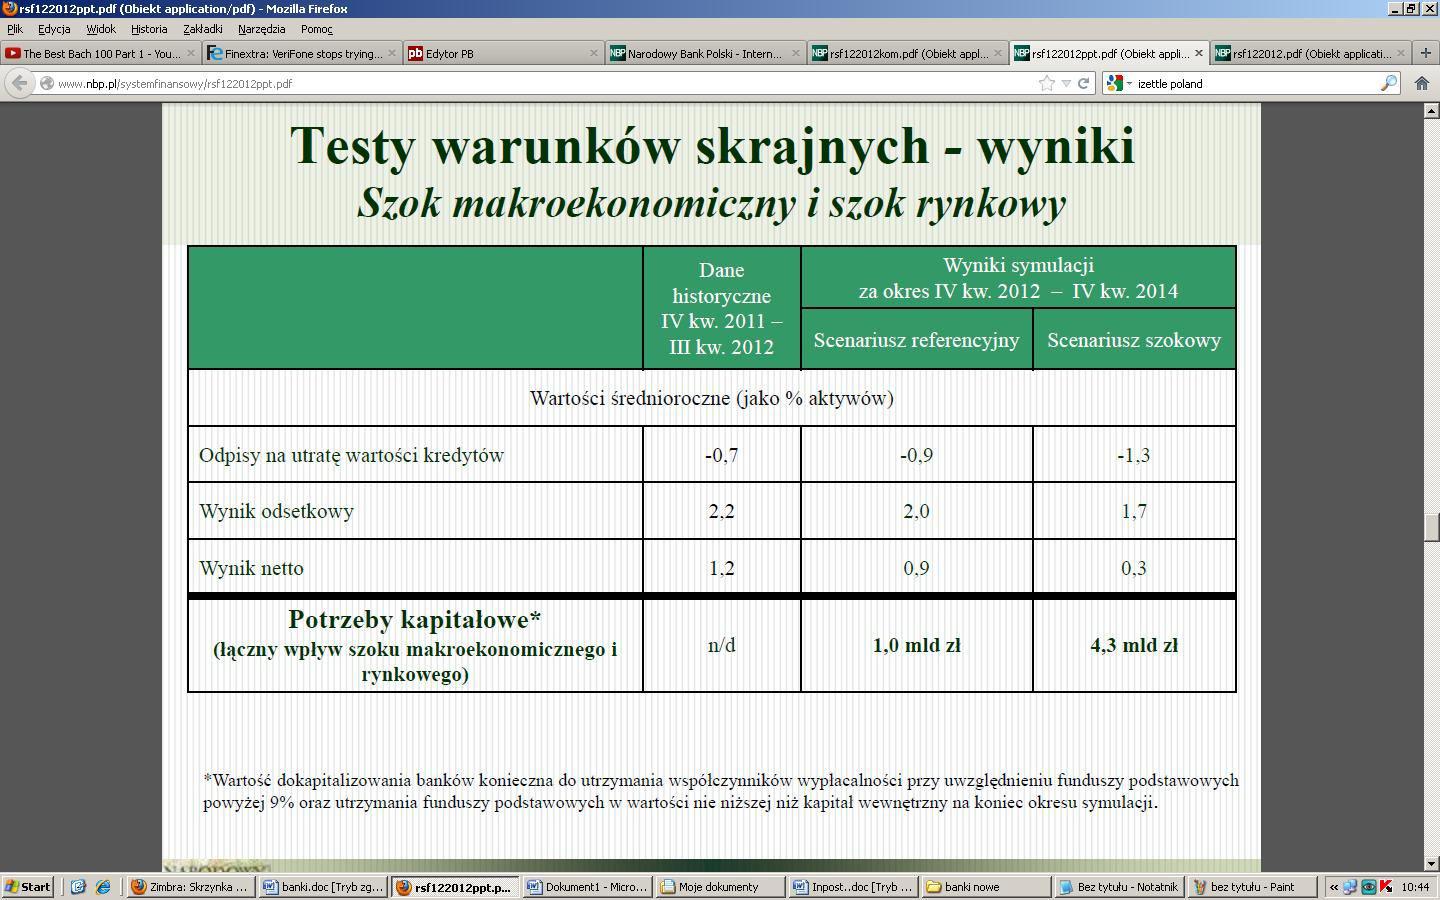This screenshot has width=1440, height=900.
Task: Open the Kaspersky tray icon
Action: tap(1386, 886)
